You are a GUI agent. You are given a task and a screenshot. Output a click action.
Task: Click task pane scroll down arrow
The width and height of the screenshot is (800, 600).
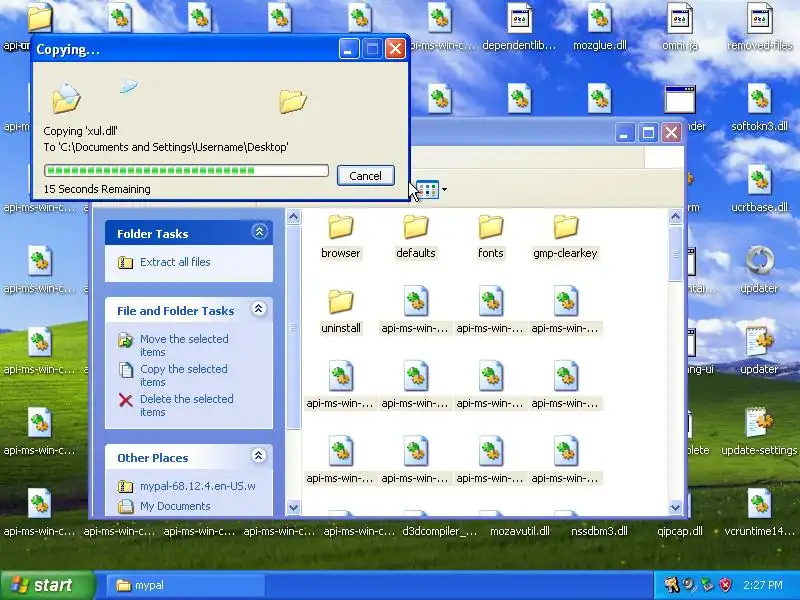(293, 508)
